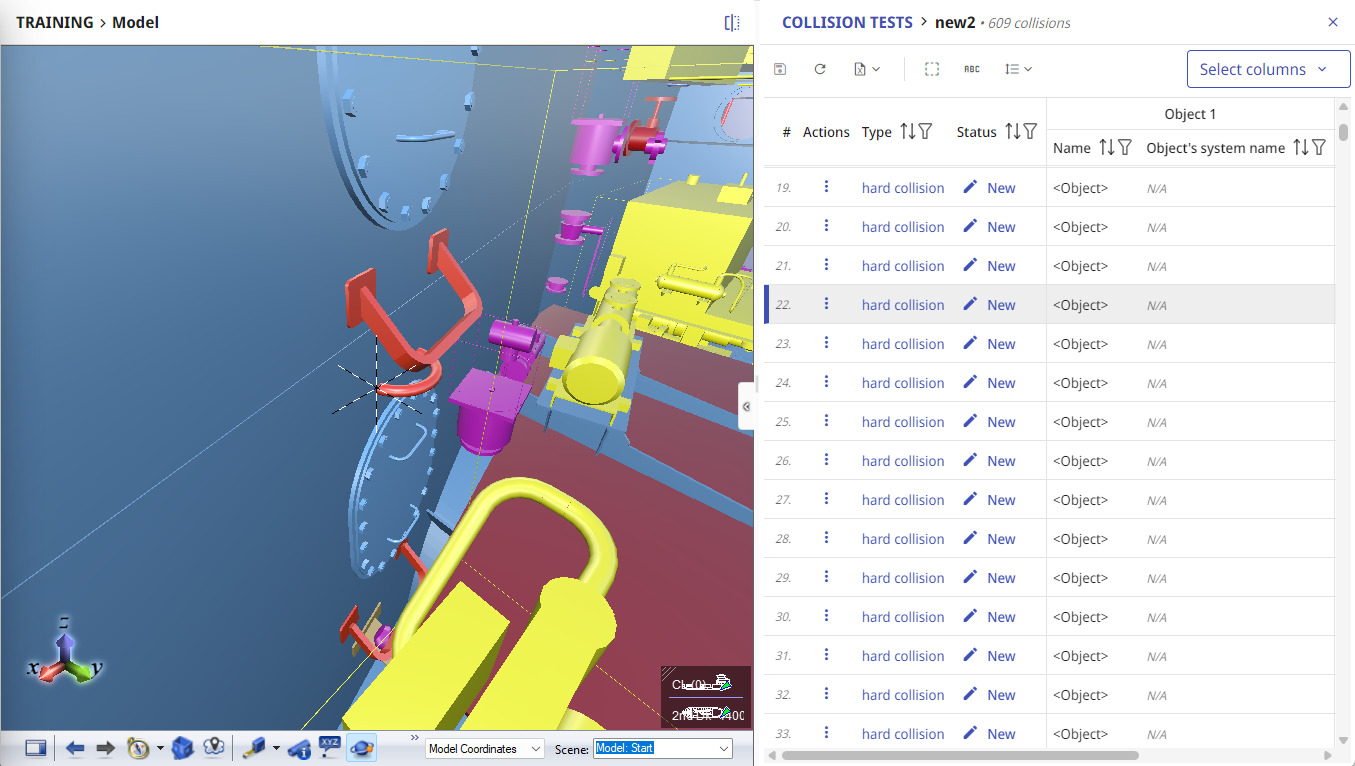Open the row height dropdown
Screen dimensions: 1355x766
pos(1018,69)
